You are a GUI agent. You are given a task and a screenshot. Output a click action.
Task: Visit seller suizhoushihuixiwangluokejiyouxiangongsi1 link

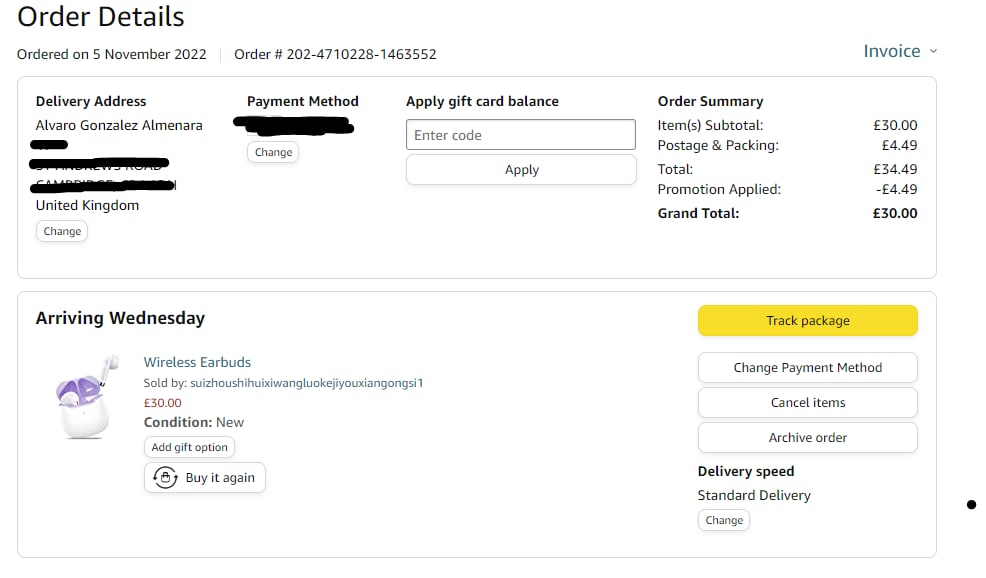304,383
